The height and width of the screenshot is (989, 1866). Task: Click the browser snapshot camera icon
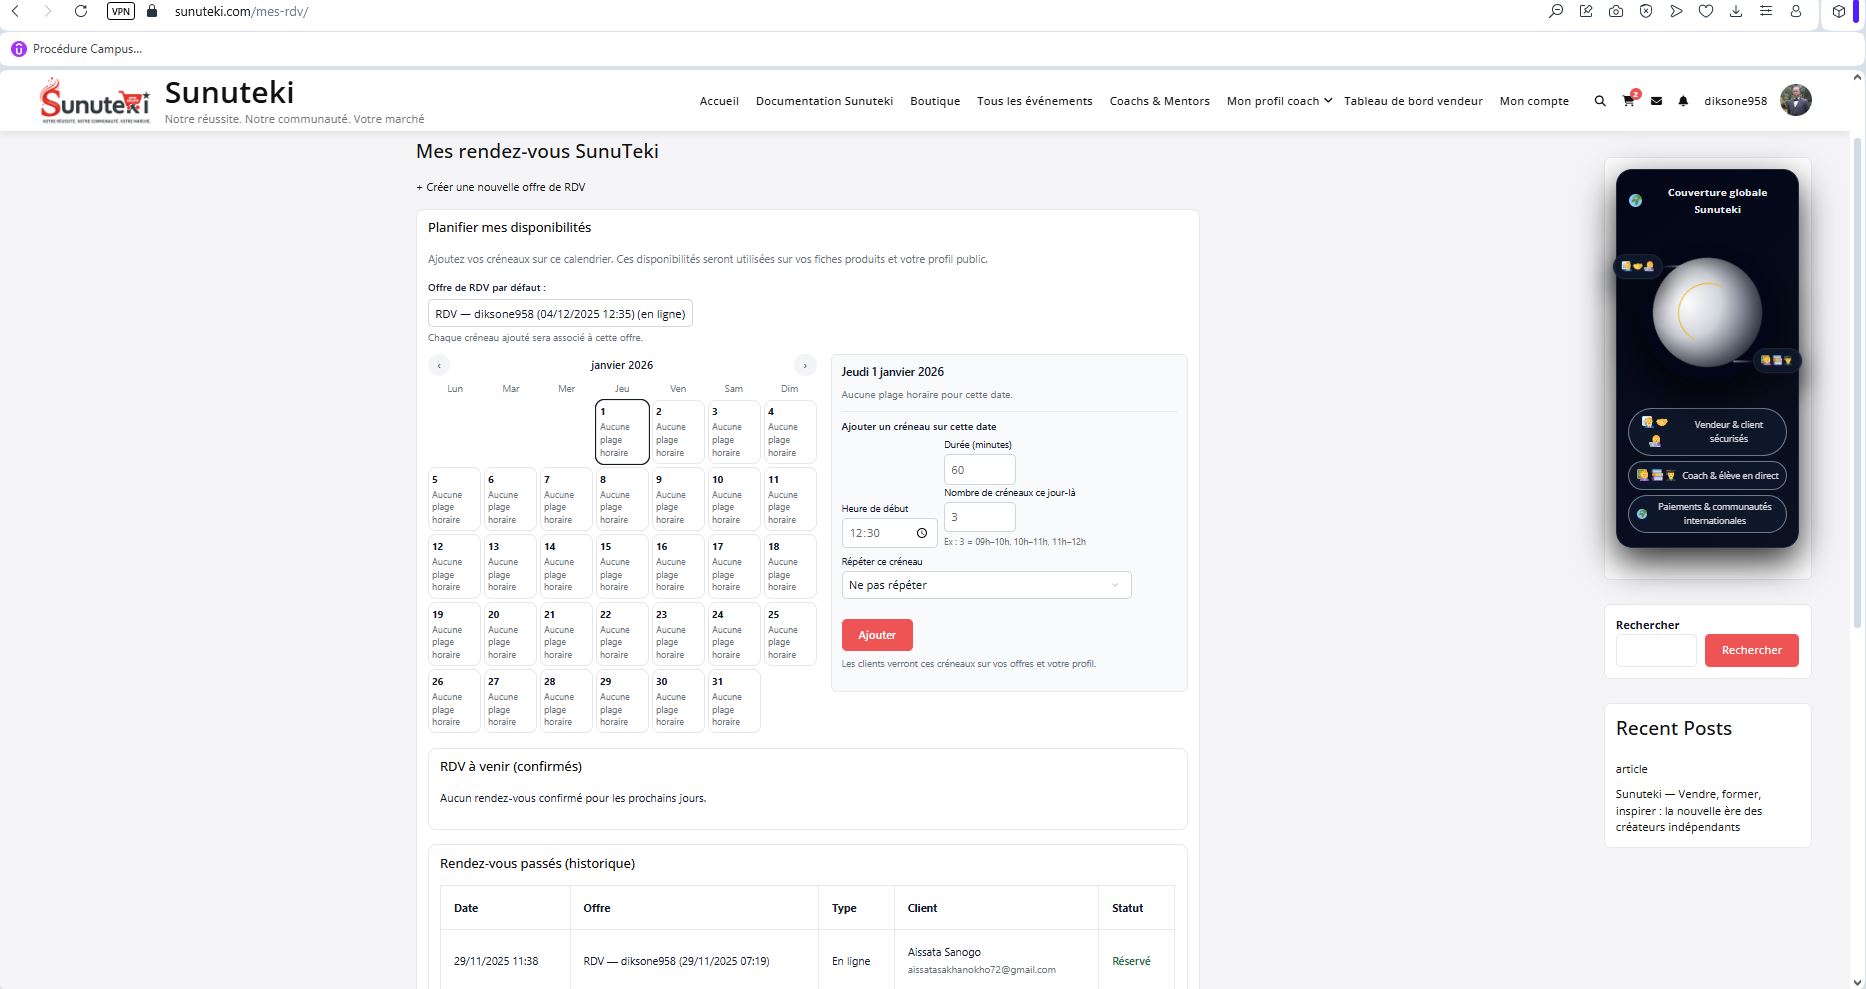coord(1616,12)
